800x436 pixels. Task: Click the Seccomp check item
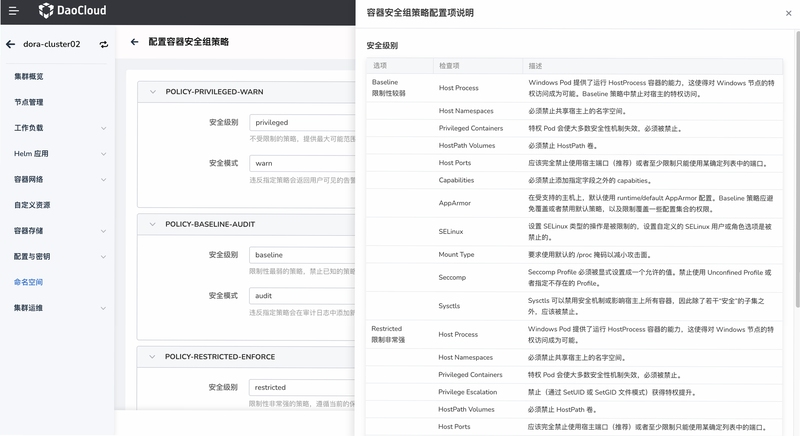click(x=452, y=277)
